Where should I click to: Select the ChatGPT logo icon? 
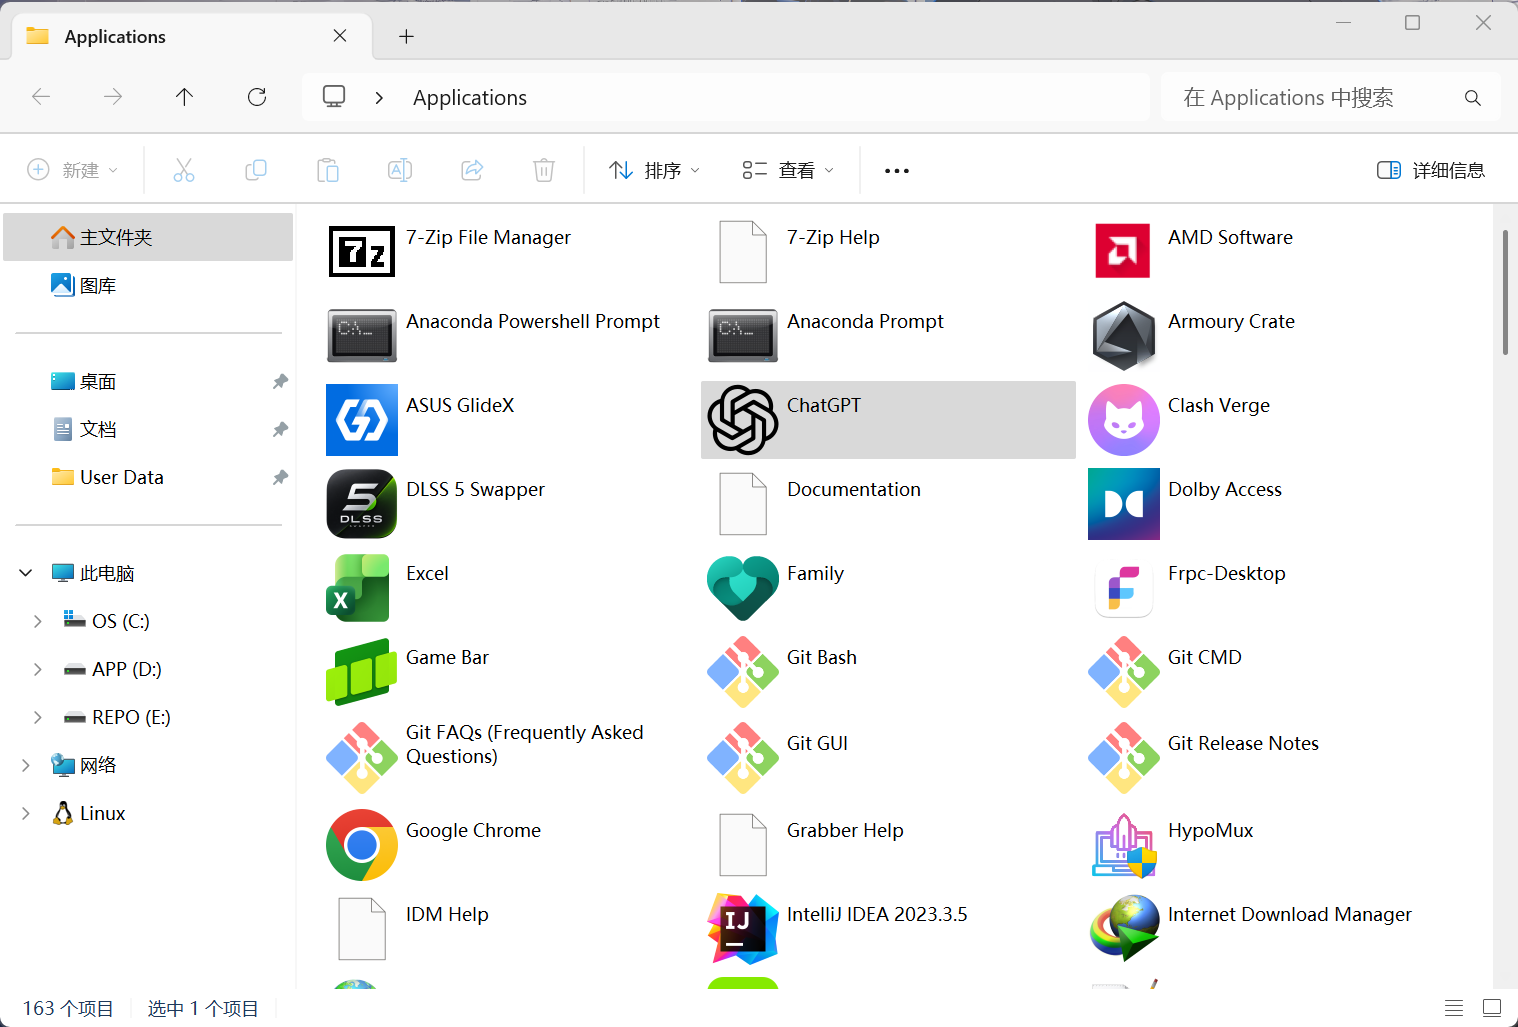[743, 420]
